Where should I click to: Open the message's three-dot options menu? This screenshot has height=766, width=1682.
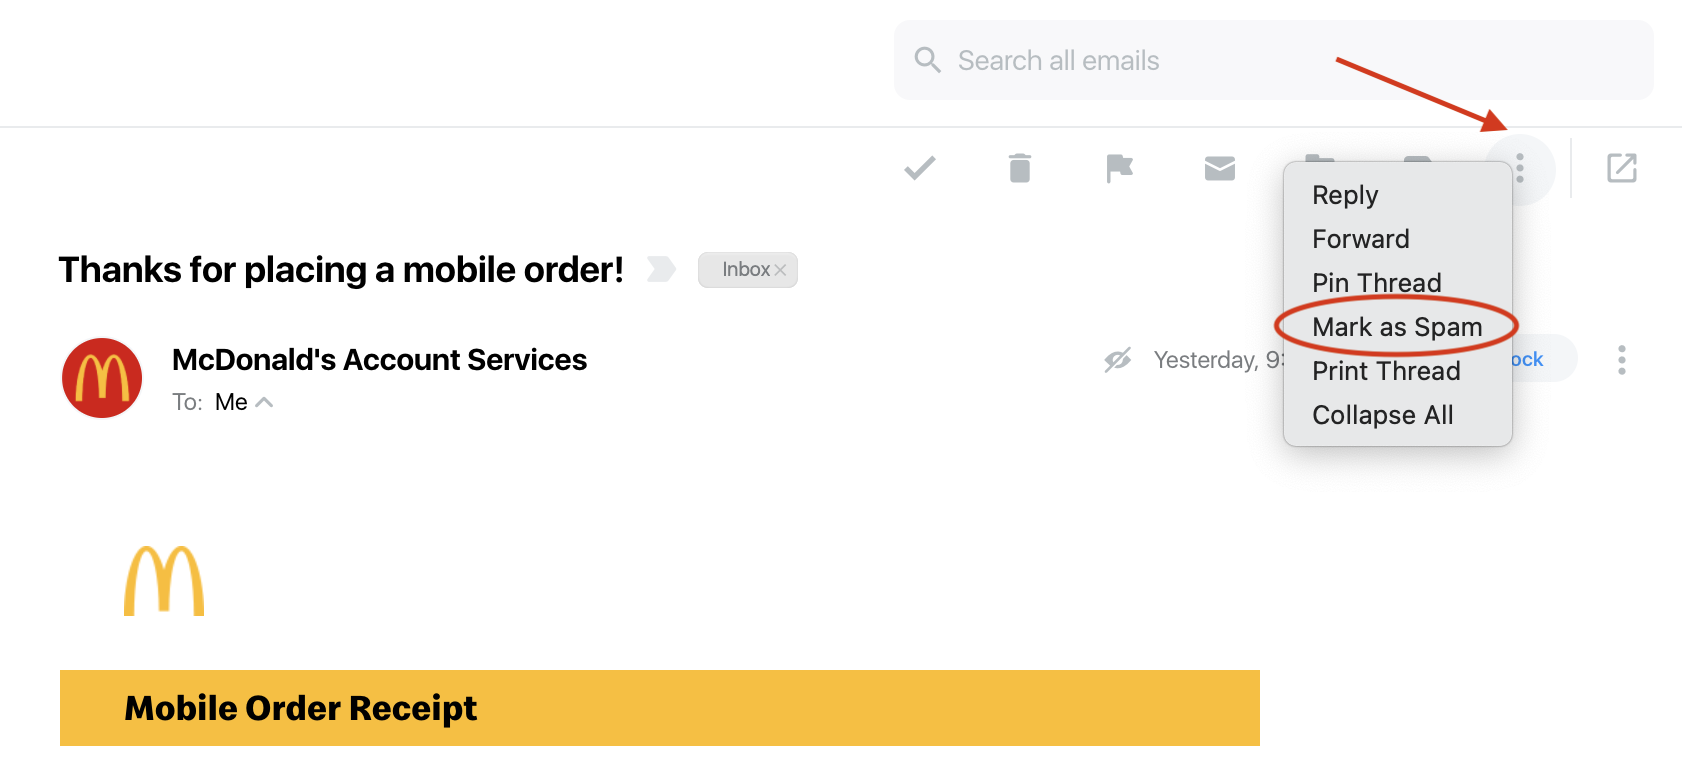1621,360
